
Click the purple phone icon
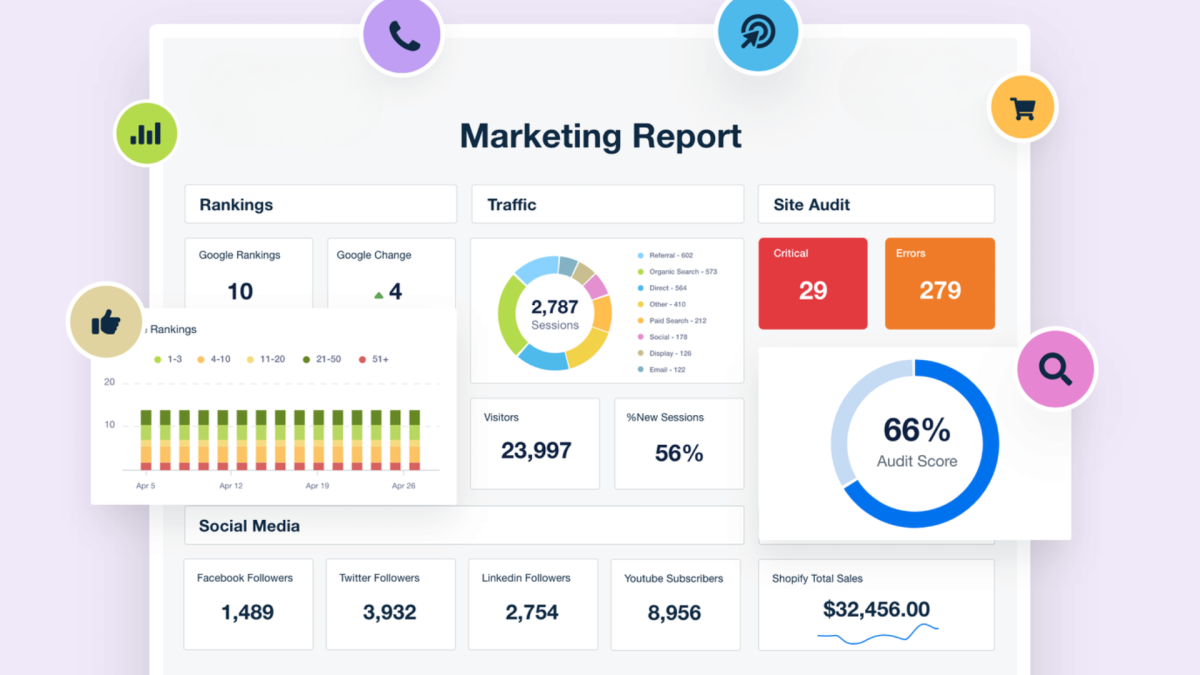point(403,36)
